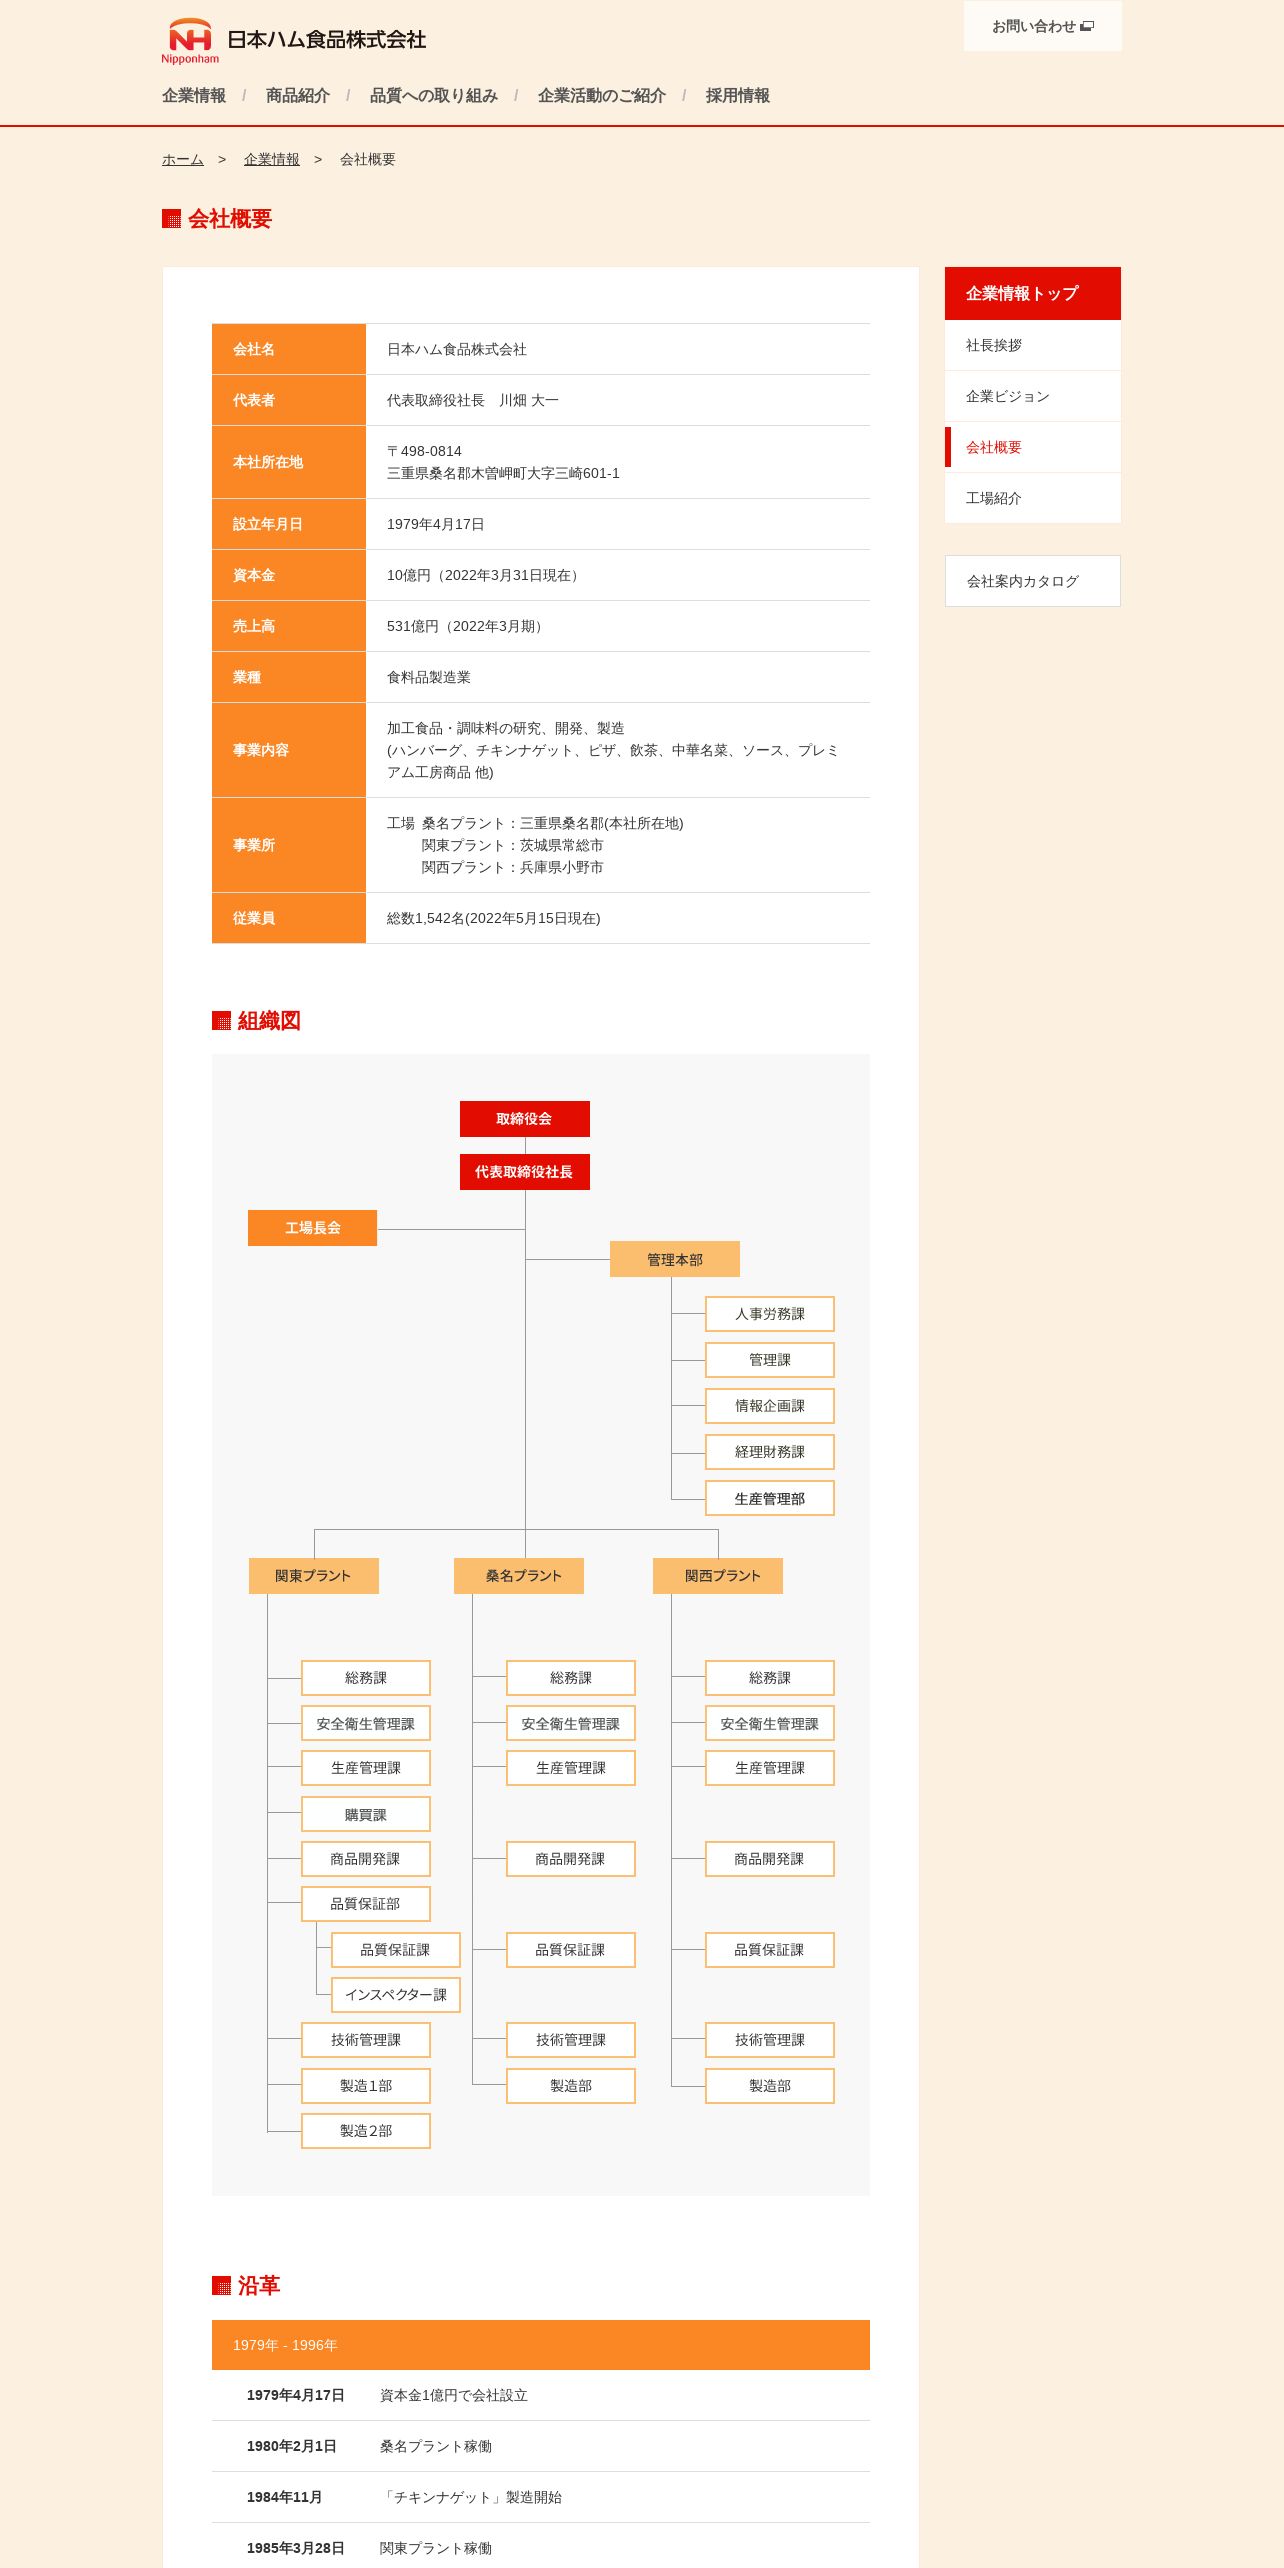Click the 企業情報 breadcrumb link

272,159
